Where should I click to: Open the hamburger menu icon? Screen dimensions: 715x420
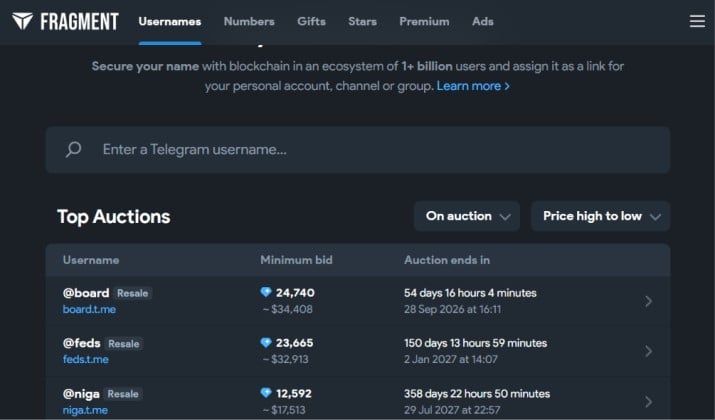tap(697, 21)
